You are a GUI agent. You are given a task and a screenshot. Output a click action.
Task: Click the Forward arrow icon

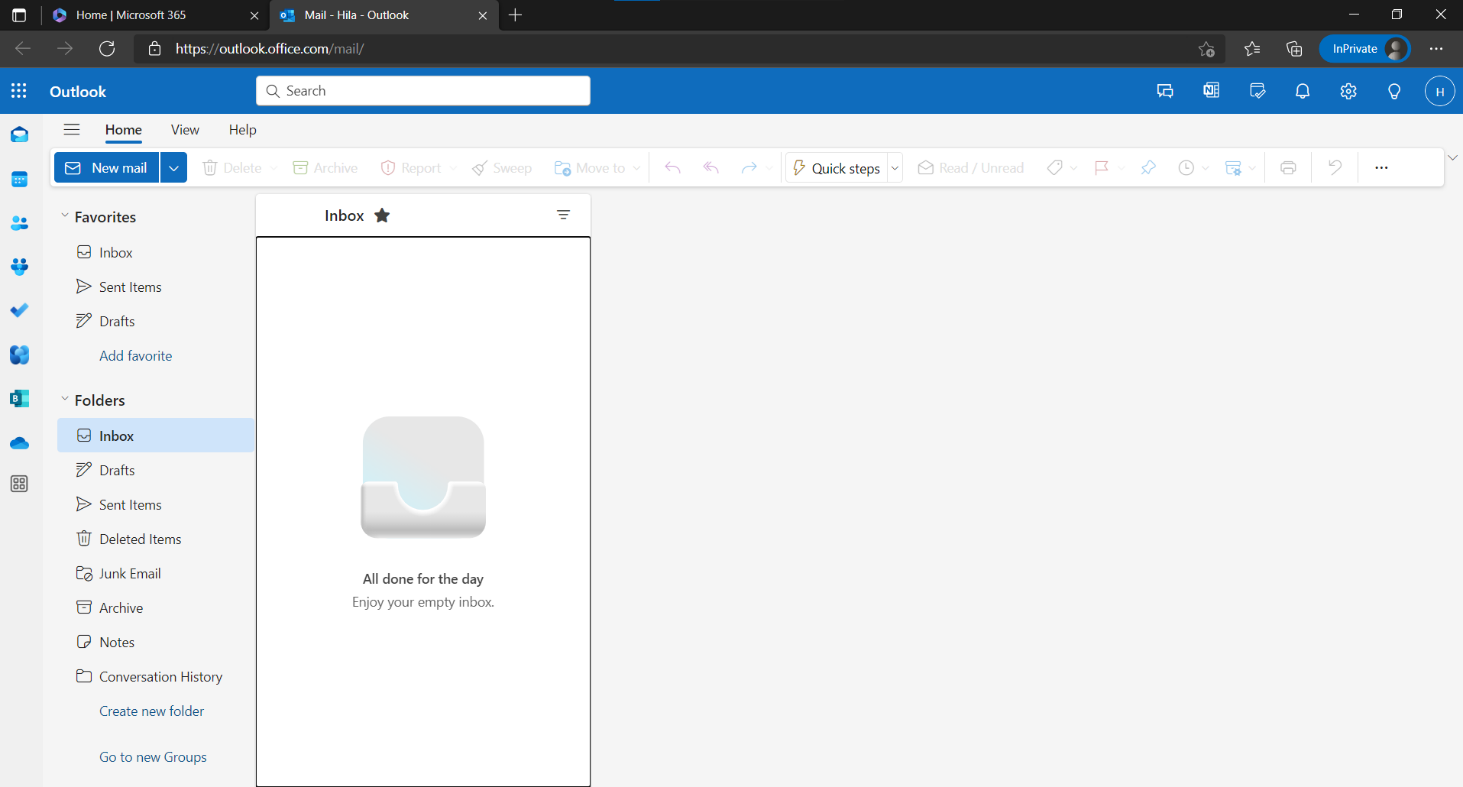[749, 168]
